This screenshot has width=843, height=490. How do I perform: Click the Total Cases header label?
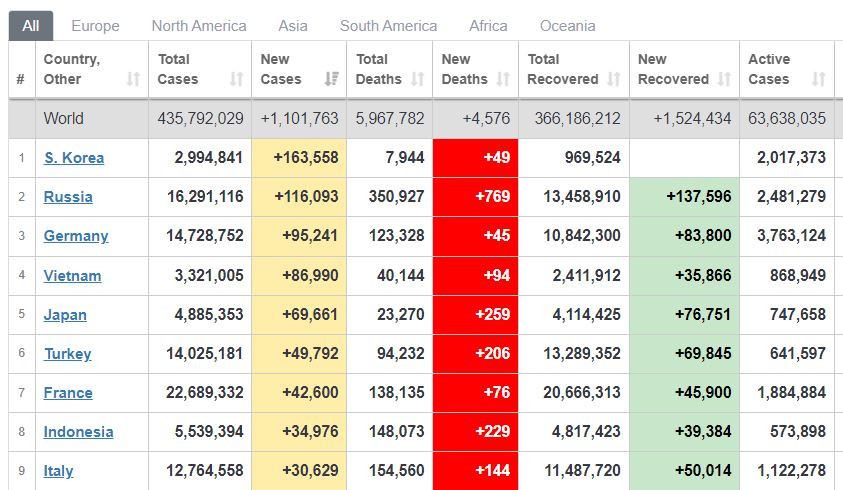[177, 69]
